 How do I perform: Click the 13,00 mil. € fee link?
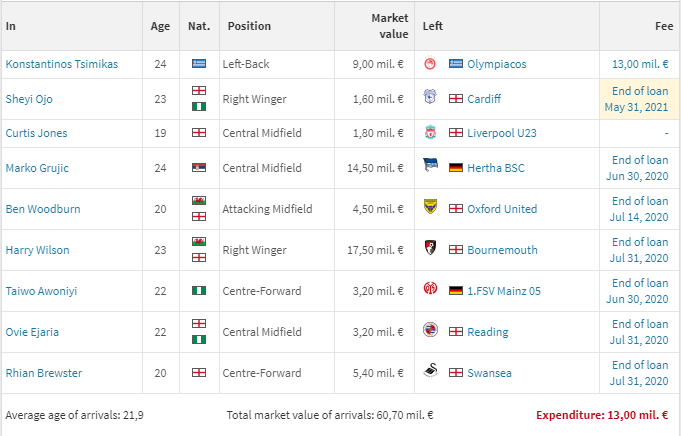[640, 64]
